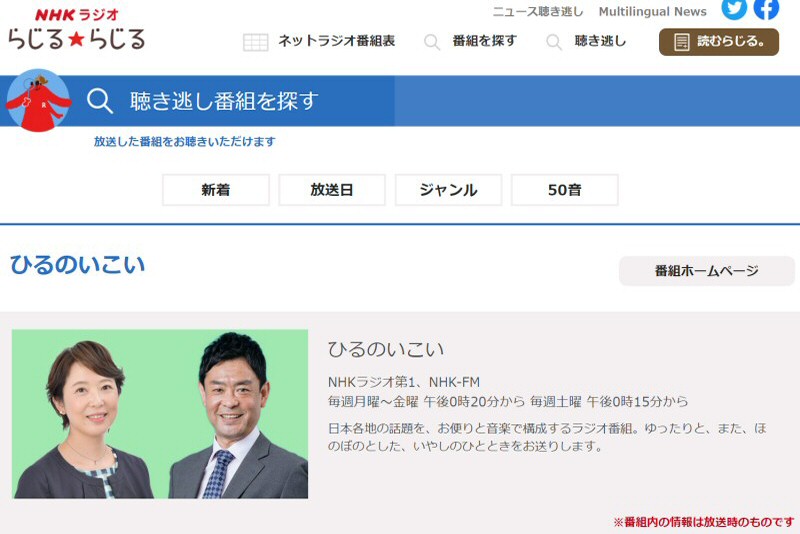Click the red mascot character icon
800x534 pixels.
coord(38,100)
